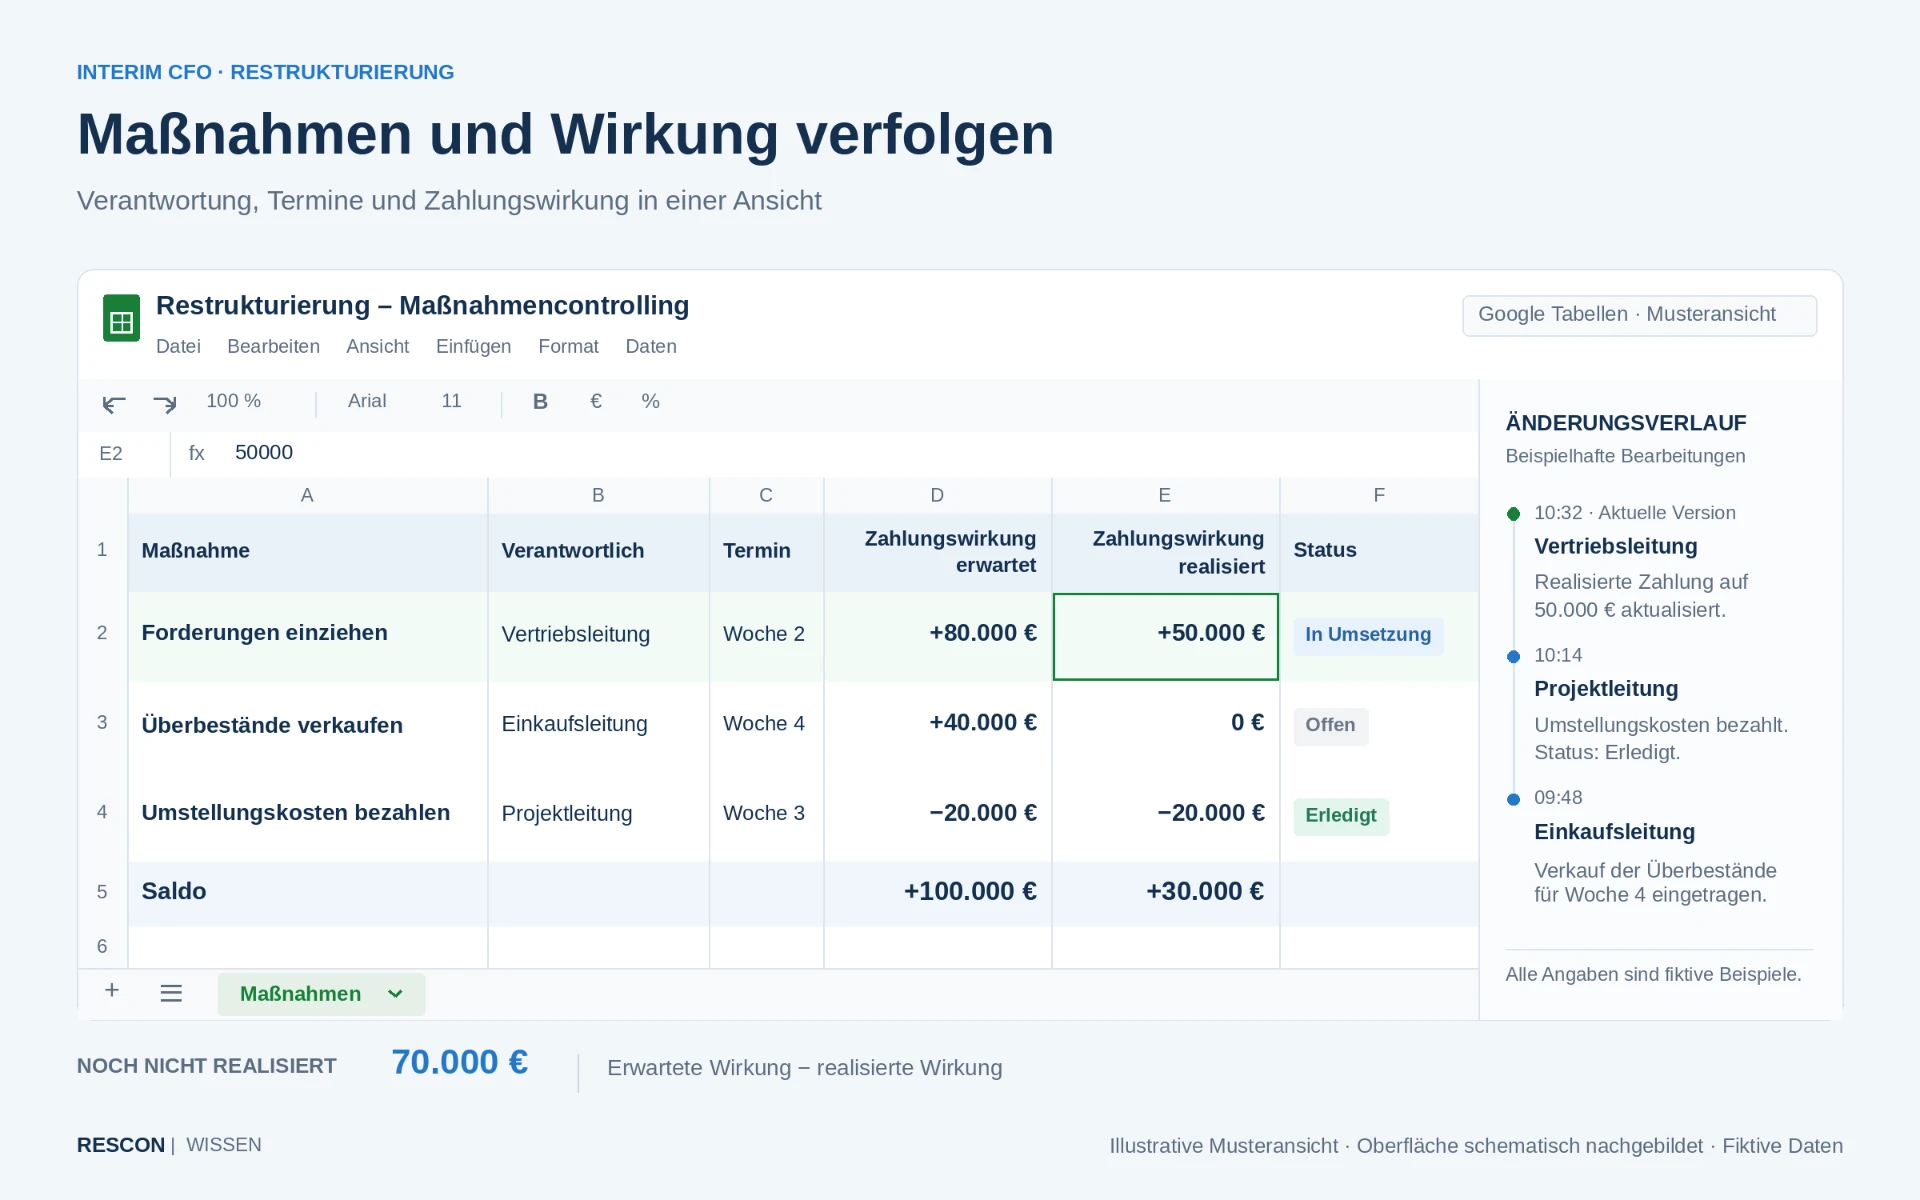Image resolution: width=1920 pixels, height=1200 pixels.
Task: Apply euro currency format
Action: (596, 402)
